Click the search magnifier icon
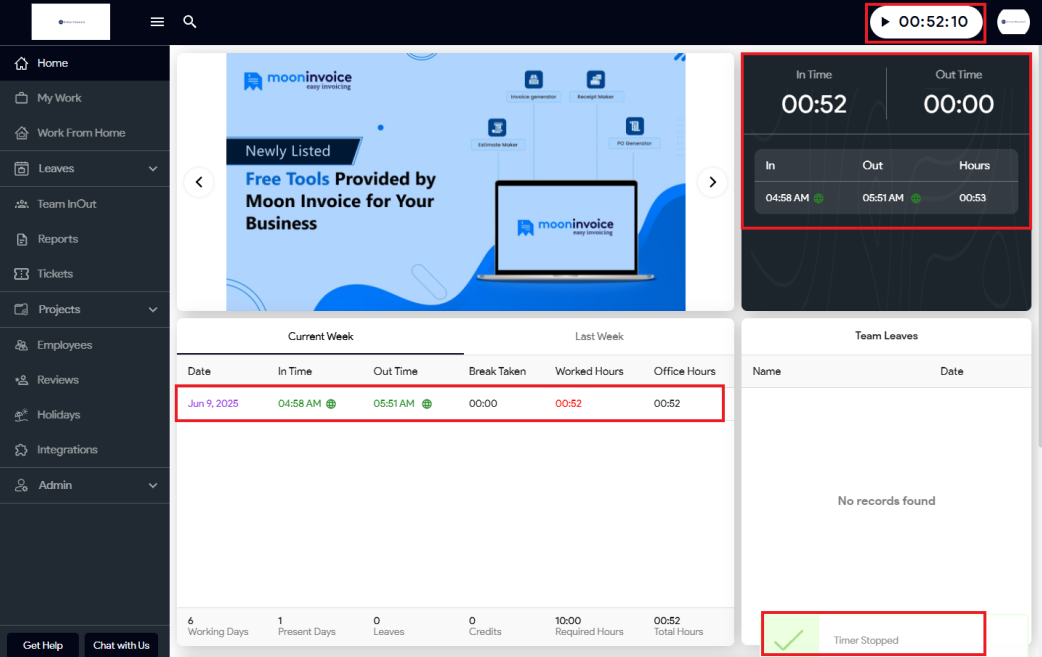Image resolution: width=1042 pixels, height=657 pixels. click(190, 22)
